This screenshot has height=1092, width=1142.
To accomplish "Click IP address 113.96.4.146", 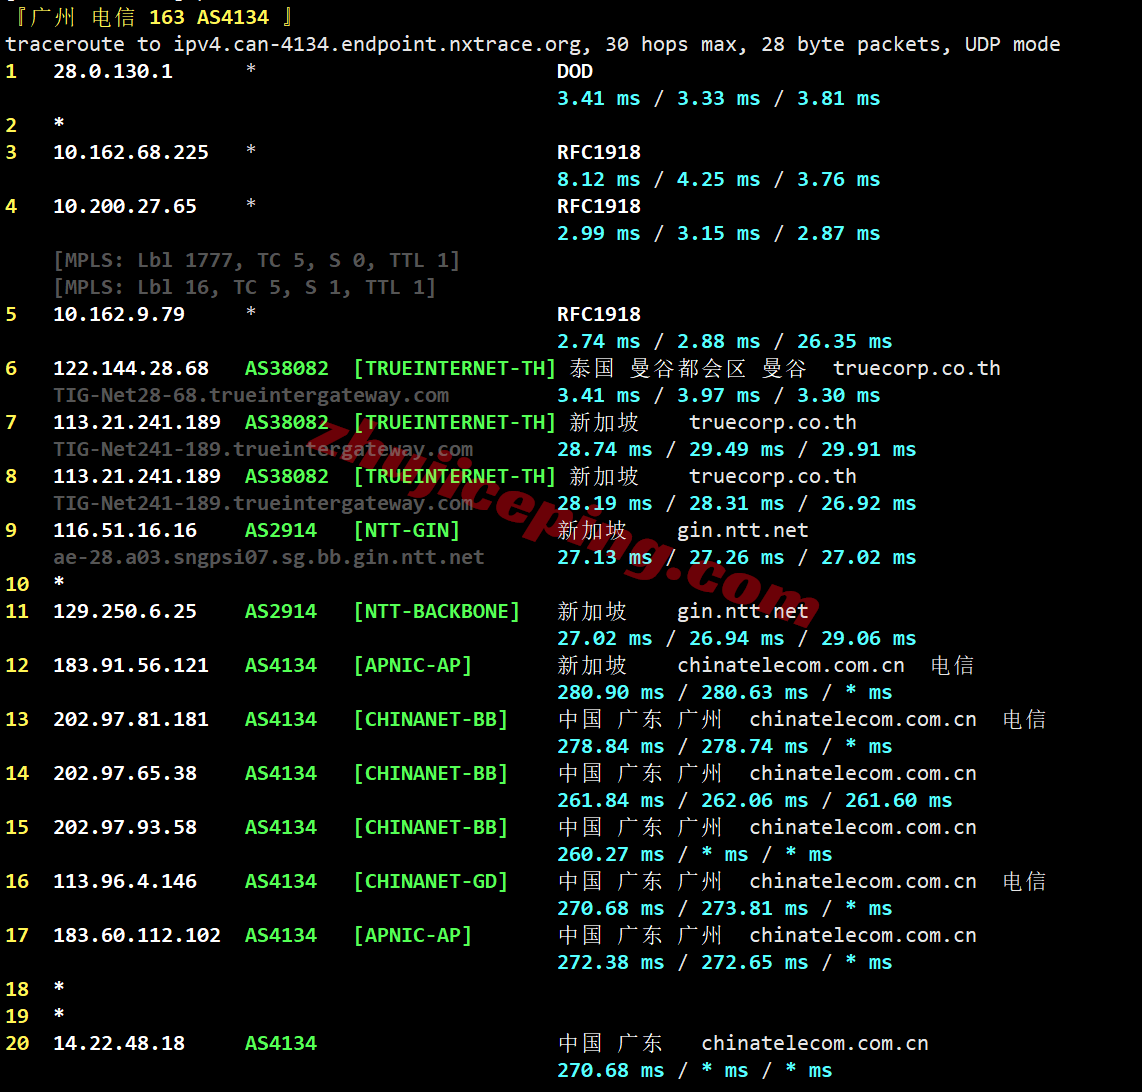I will pyautogui.click(x=125, y=881).
